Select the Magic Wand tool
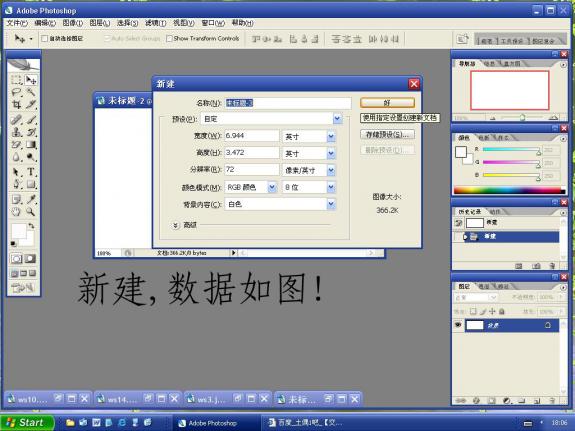The image size is (575, 431). coord(31,92)
